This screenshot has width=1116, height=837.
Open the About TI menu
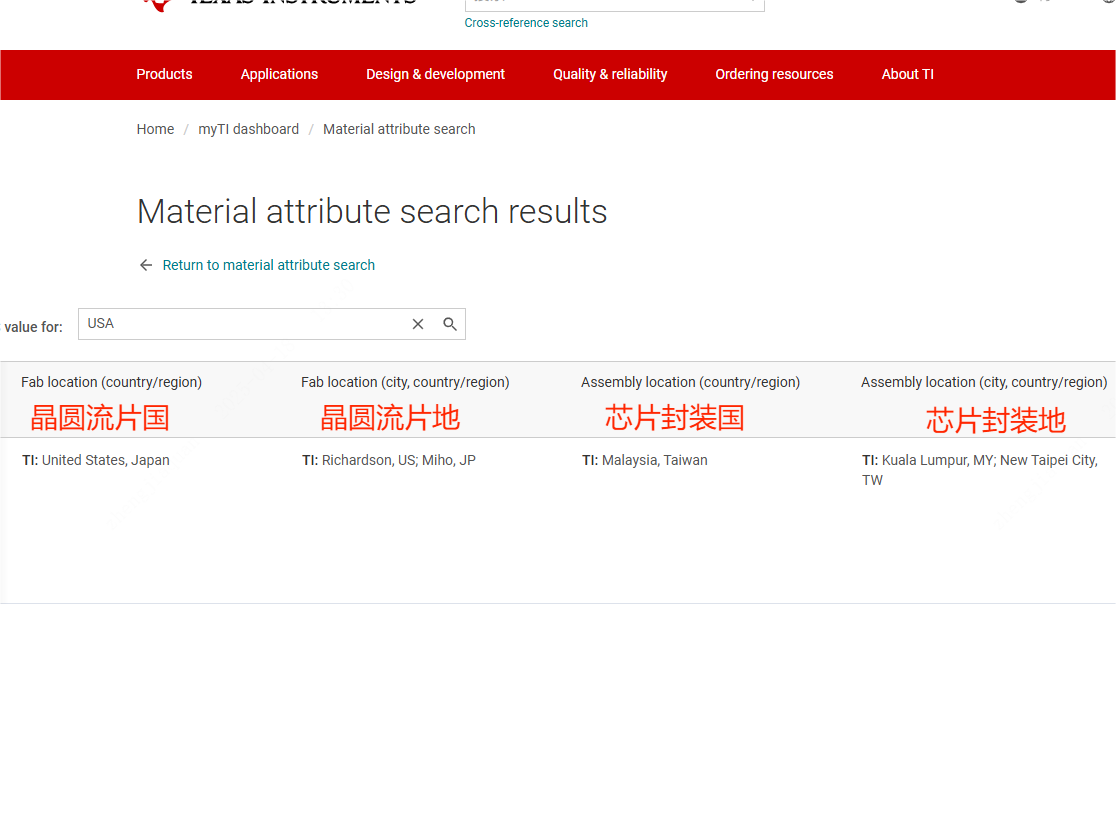[907, 74]
